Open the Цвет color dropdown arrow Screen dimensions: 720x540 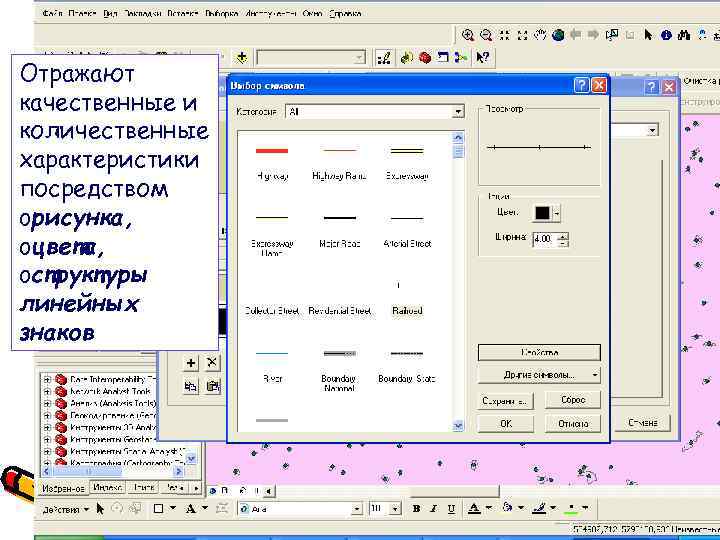(557, 214)
